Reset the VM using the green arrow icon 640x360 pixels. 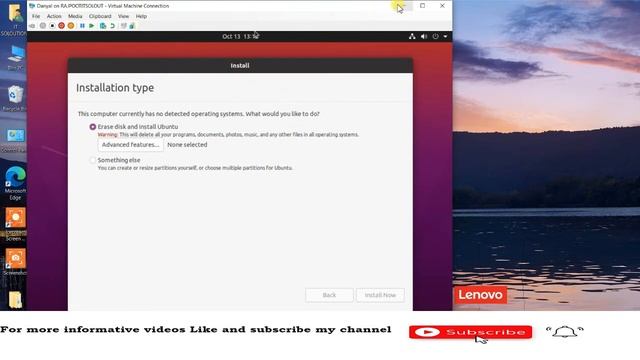(x=92, y=26)
